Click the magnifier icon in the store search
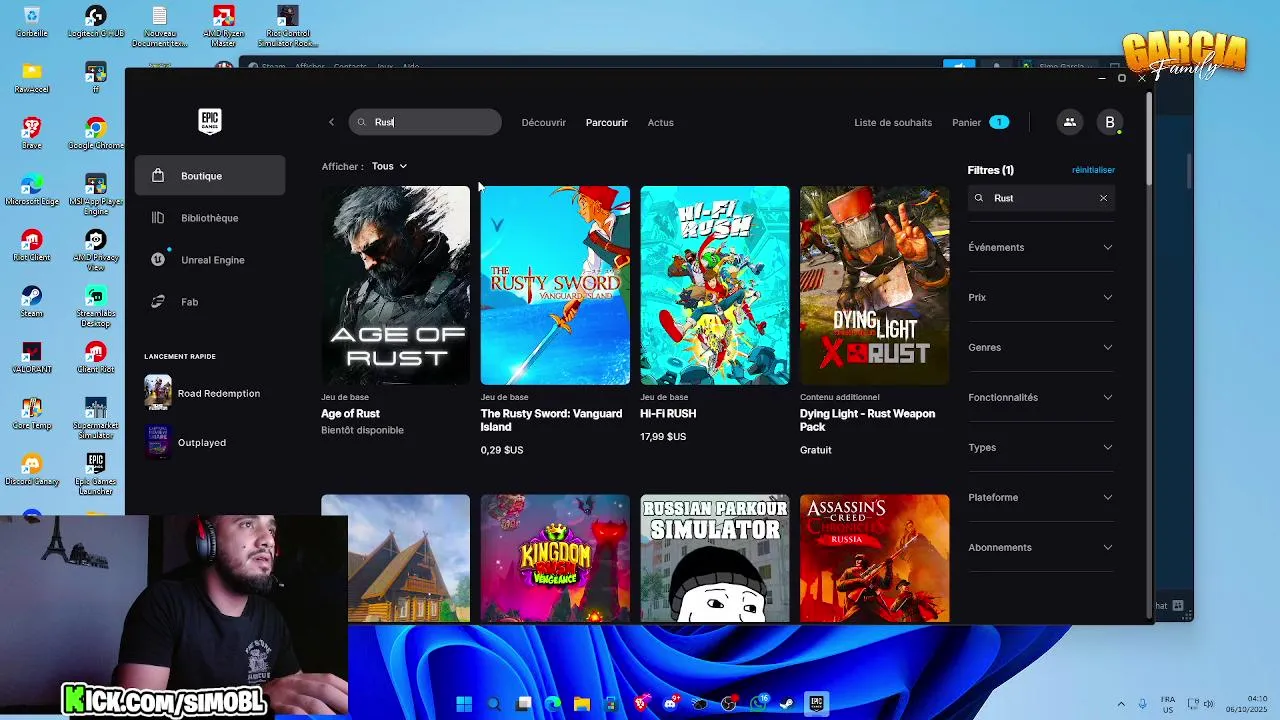 point(362,122)
